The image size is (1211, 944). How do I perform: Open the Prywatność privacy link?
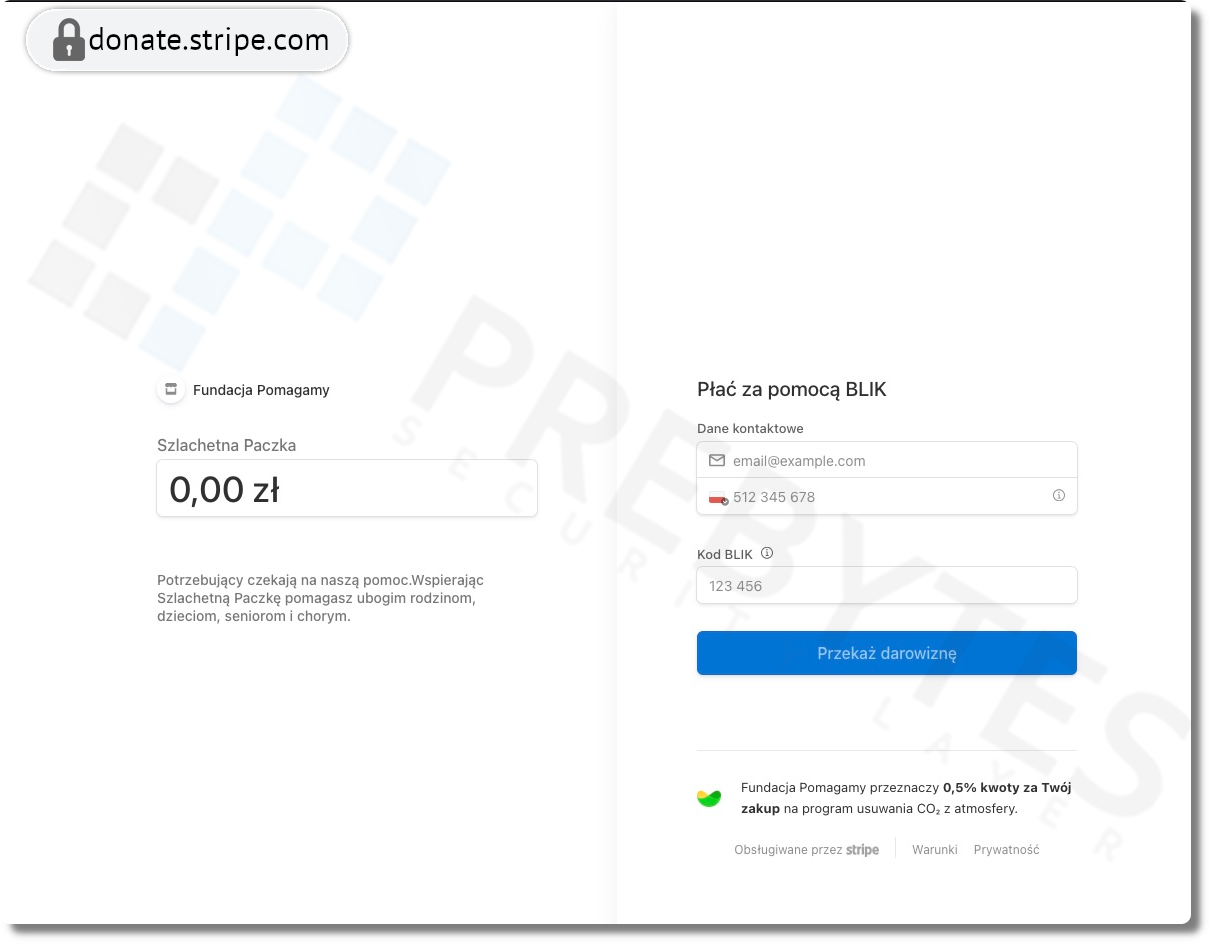[x=1007, y=850]
